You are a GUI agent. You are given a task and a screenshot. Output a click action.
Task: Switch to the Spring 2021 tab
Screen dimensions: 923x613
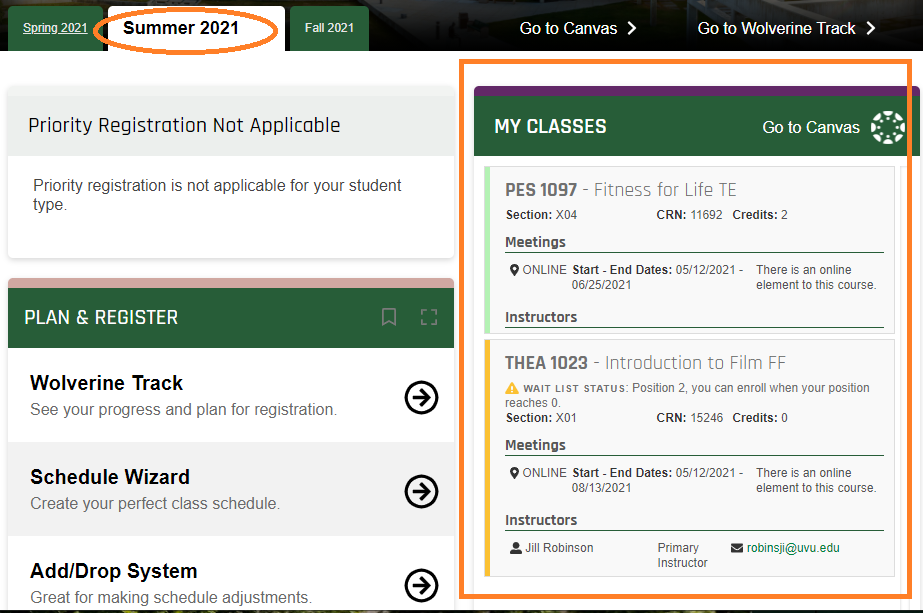coord(55,28)
